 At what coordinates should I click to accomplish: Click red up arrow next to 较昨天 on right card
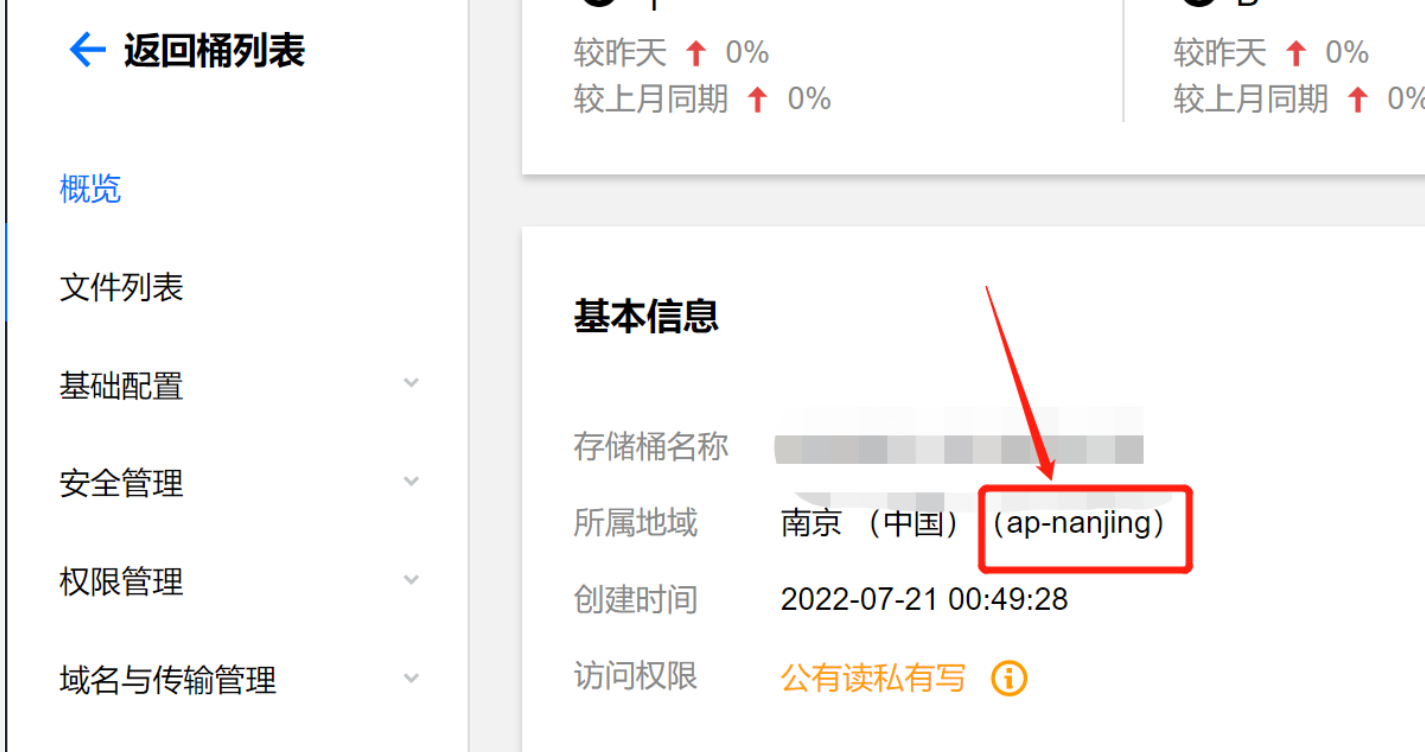pyautogui.click(x=1296, y=52)
